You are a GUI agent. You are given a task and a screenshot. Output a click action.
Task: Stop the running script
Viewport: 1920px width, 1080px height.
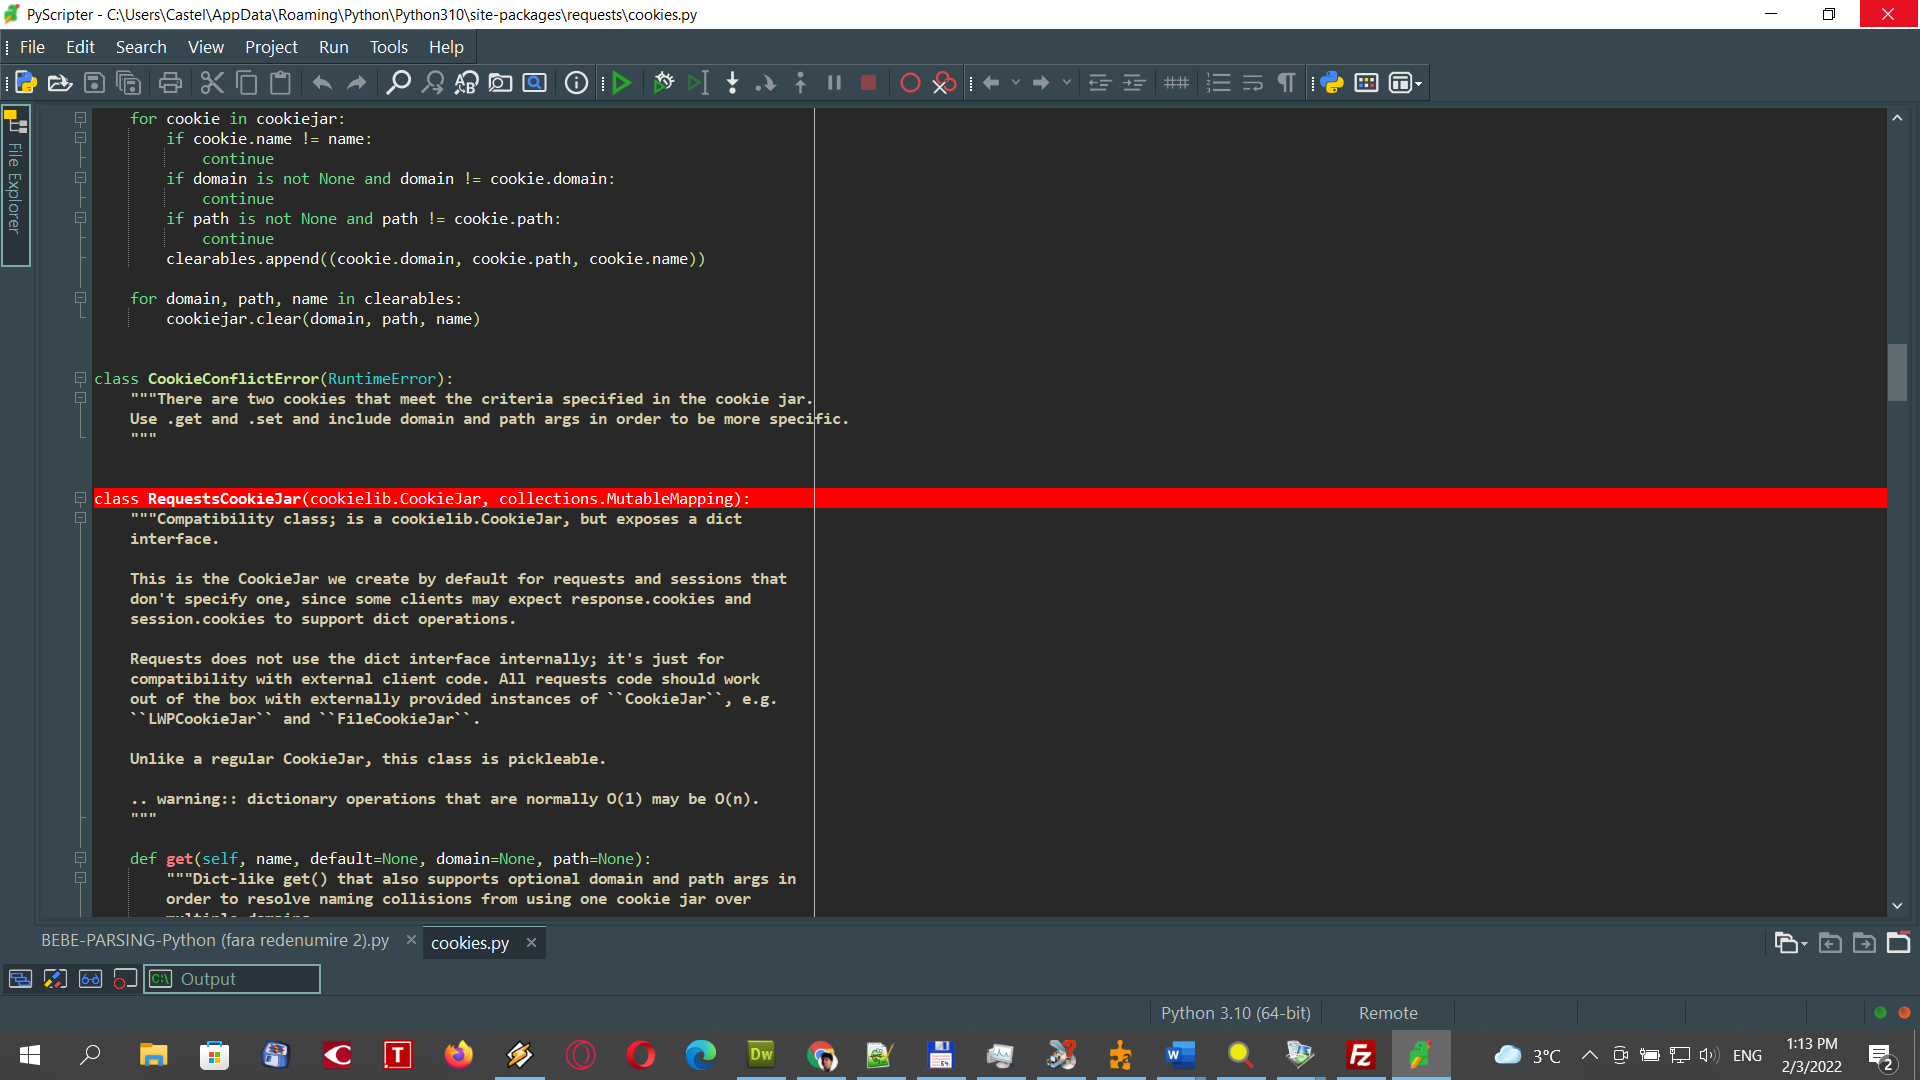tap(868, 82)
